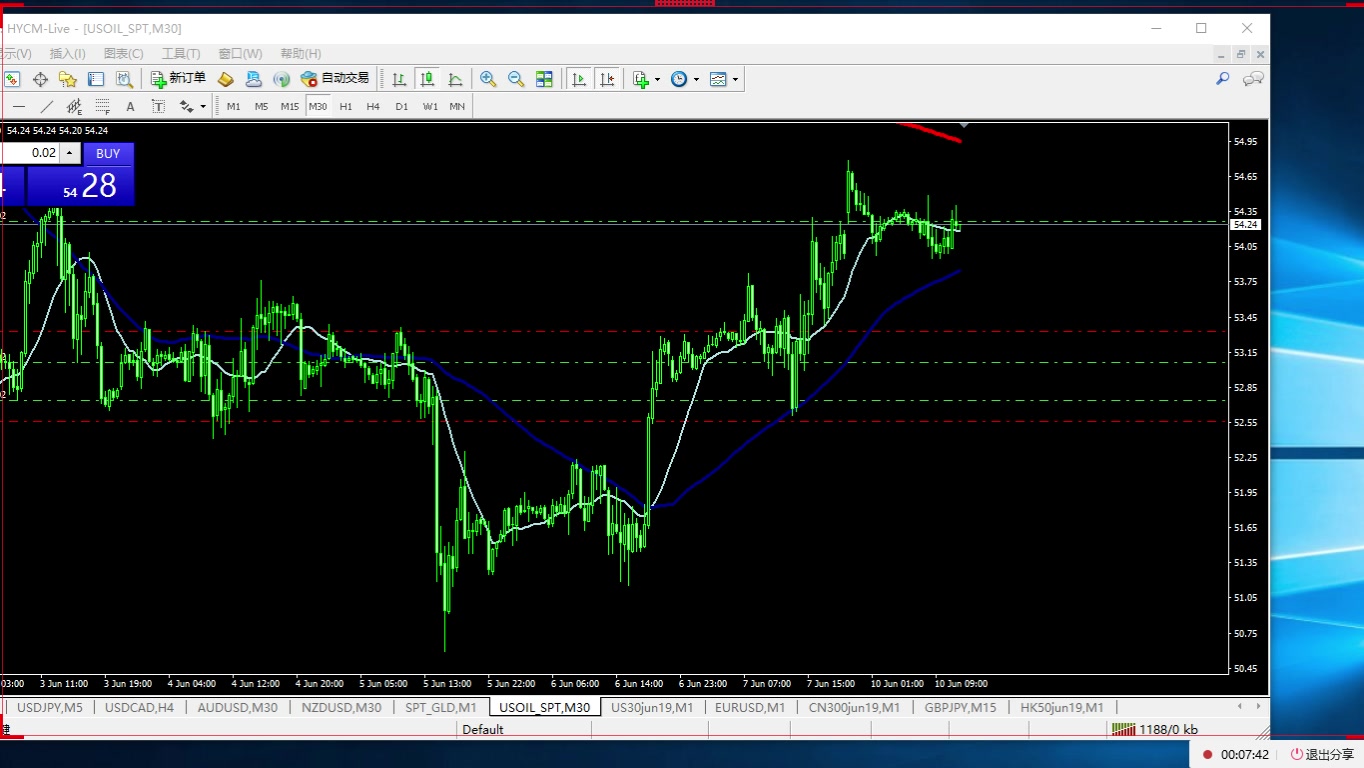1364x768 pixels.
Task: Select the text label T tool
Action: click(158, 106)
